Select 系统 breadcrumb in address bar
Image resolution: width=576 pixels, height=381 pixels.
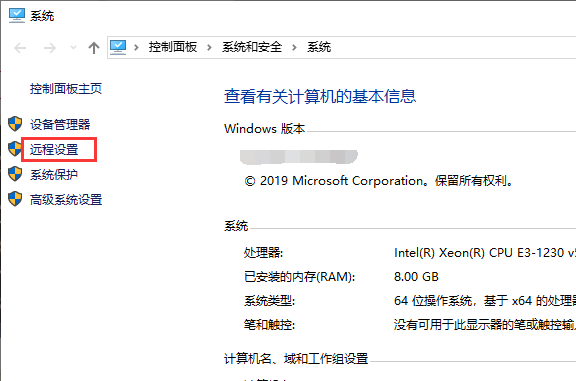[319, 47]
